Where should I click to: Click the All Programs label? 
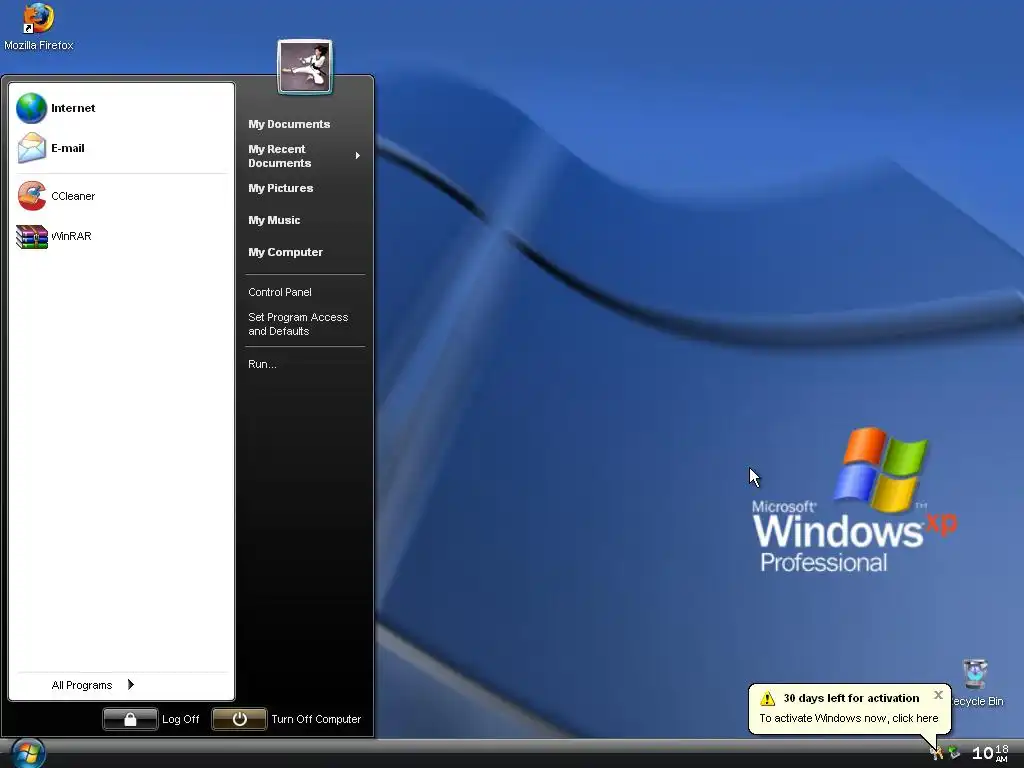tap(82, 685)
